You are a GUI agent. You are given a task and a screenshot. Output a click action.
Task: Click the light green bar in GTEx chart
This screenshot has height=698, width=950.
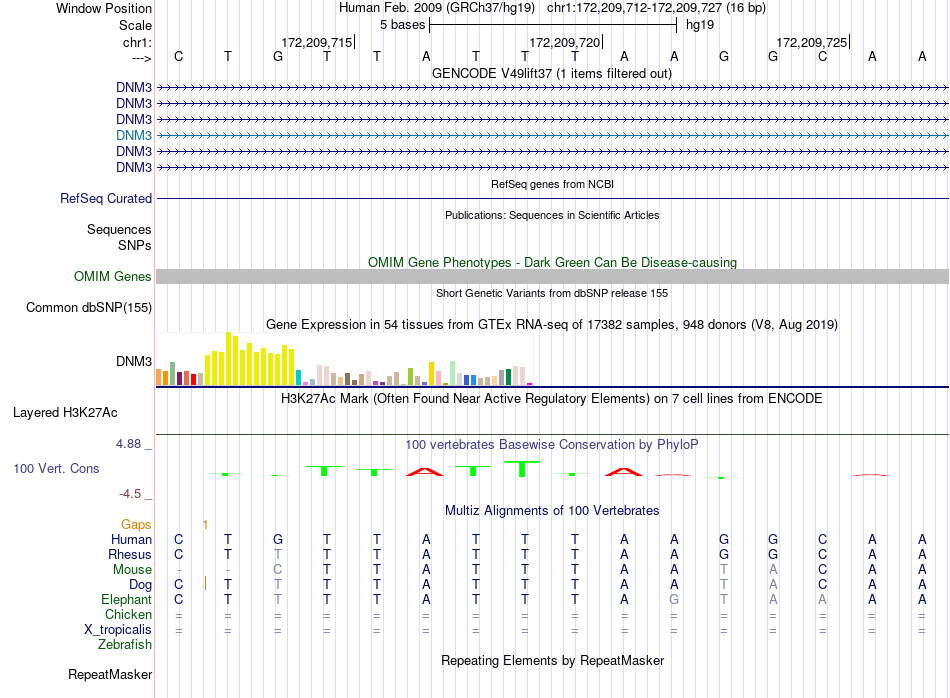pyautogui.click(x=453, y=373)
